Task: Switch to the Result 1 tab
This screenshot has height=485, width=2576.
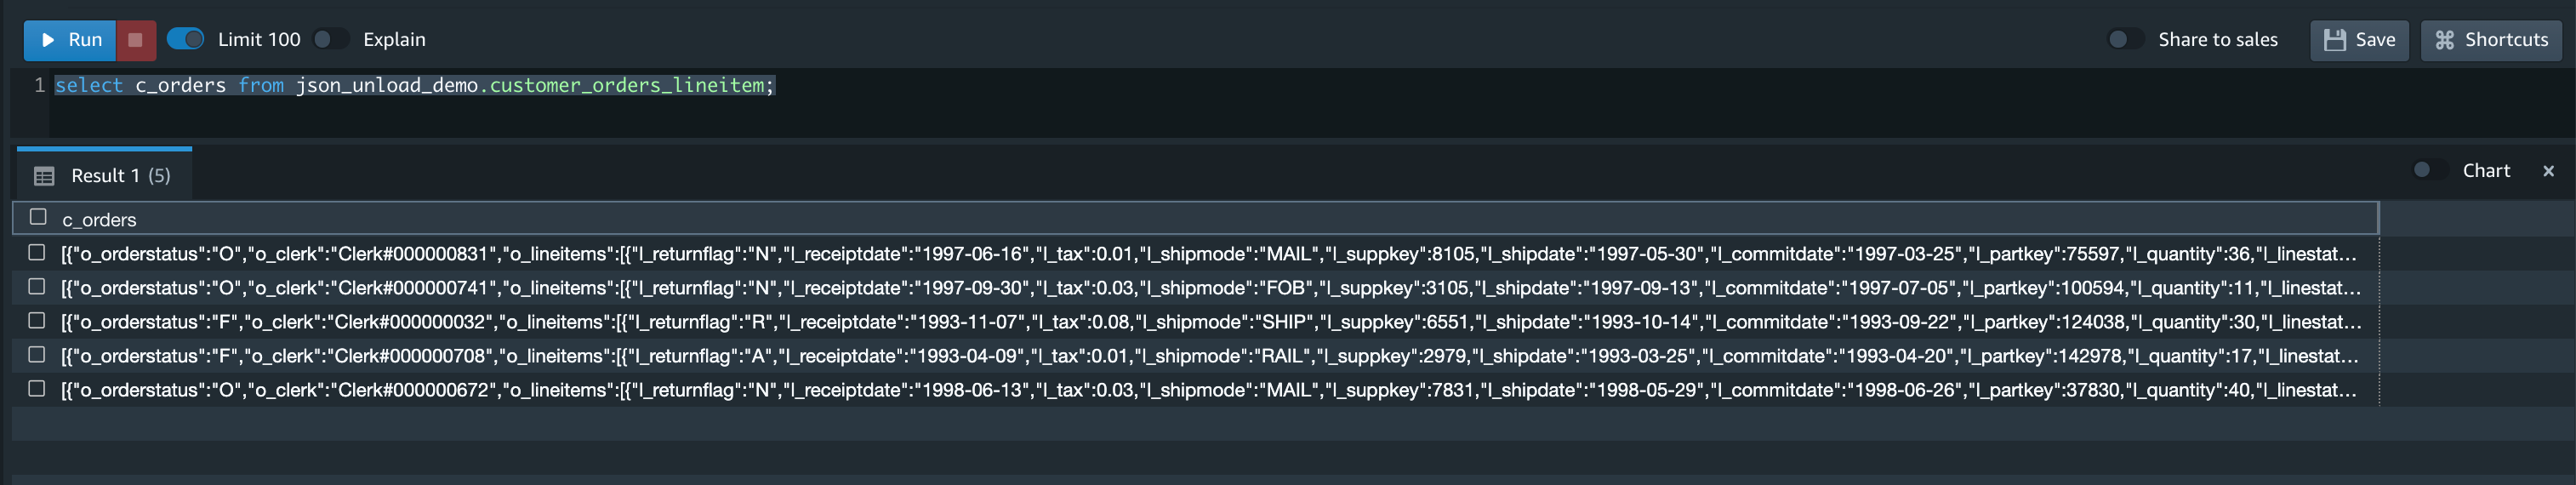Action: 104,175
